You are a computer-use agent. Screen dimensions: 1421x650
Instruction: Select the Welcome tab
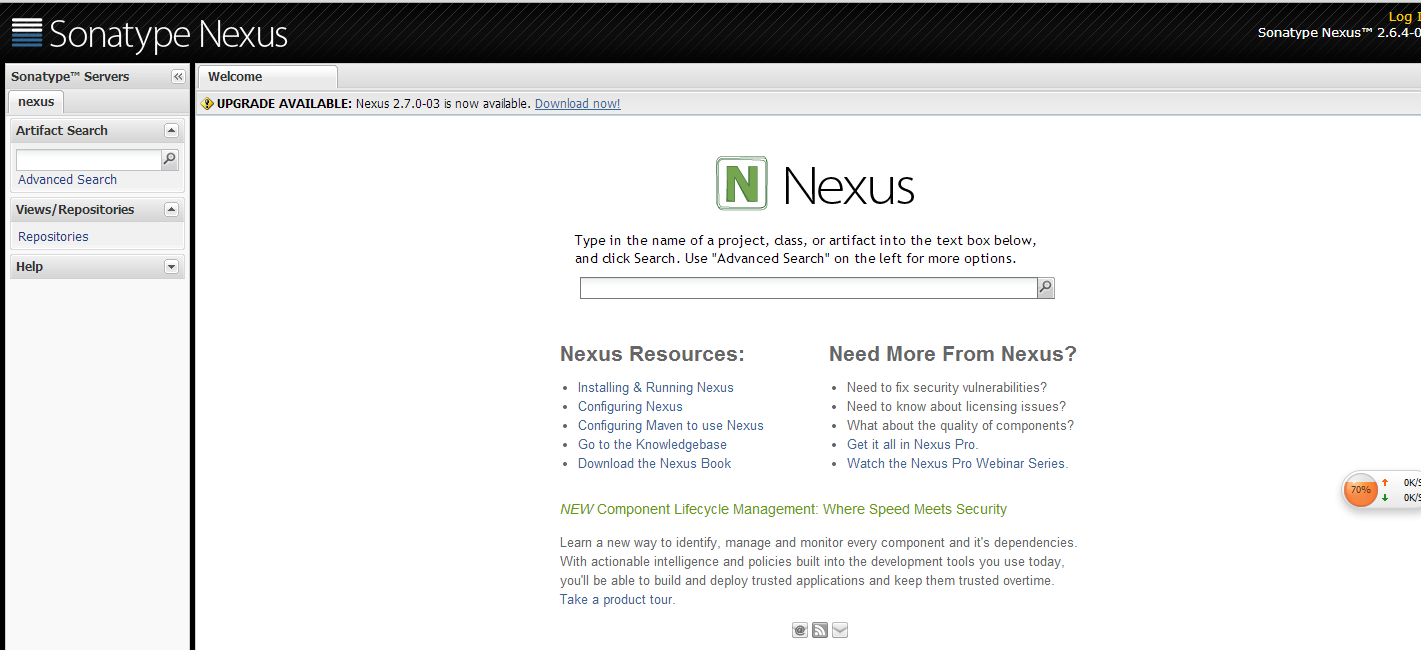pos(267,77)
